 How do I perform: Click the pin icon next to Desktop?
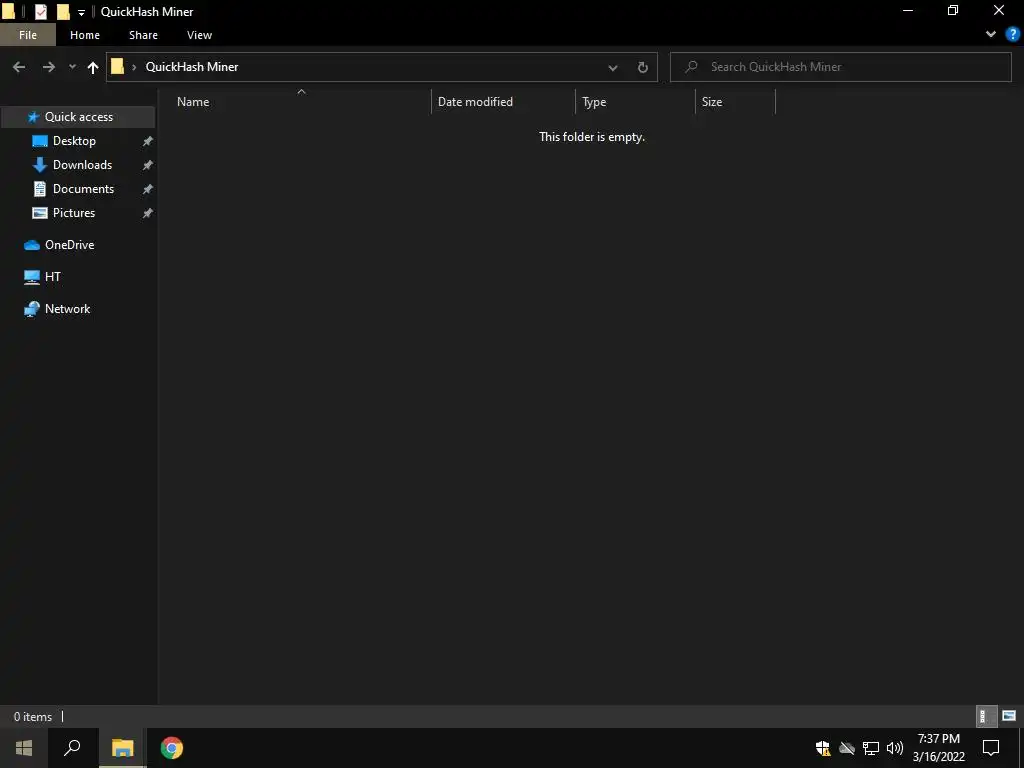click(148, 141)
